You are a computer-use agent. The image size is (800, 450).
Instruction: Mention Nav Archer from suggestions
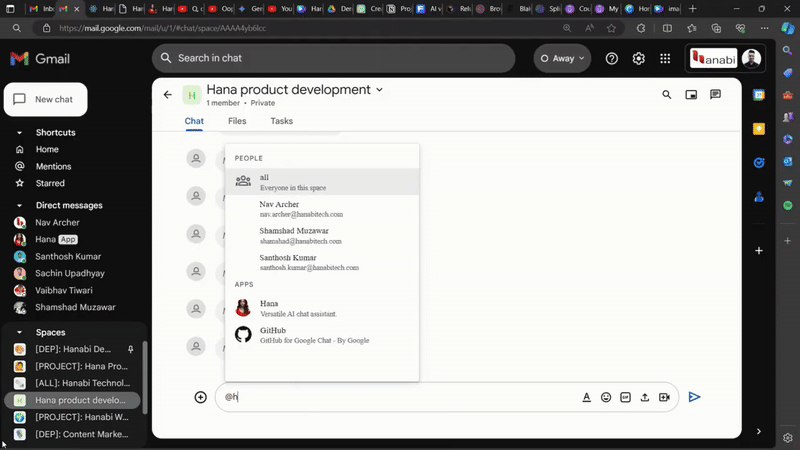[x=322, y=209]
